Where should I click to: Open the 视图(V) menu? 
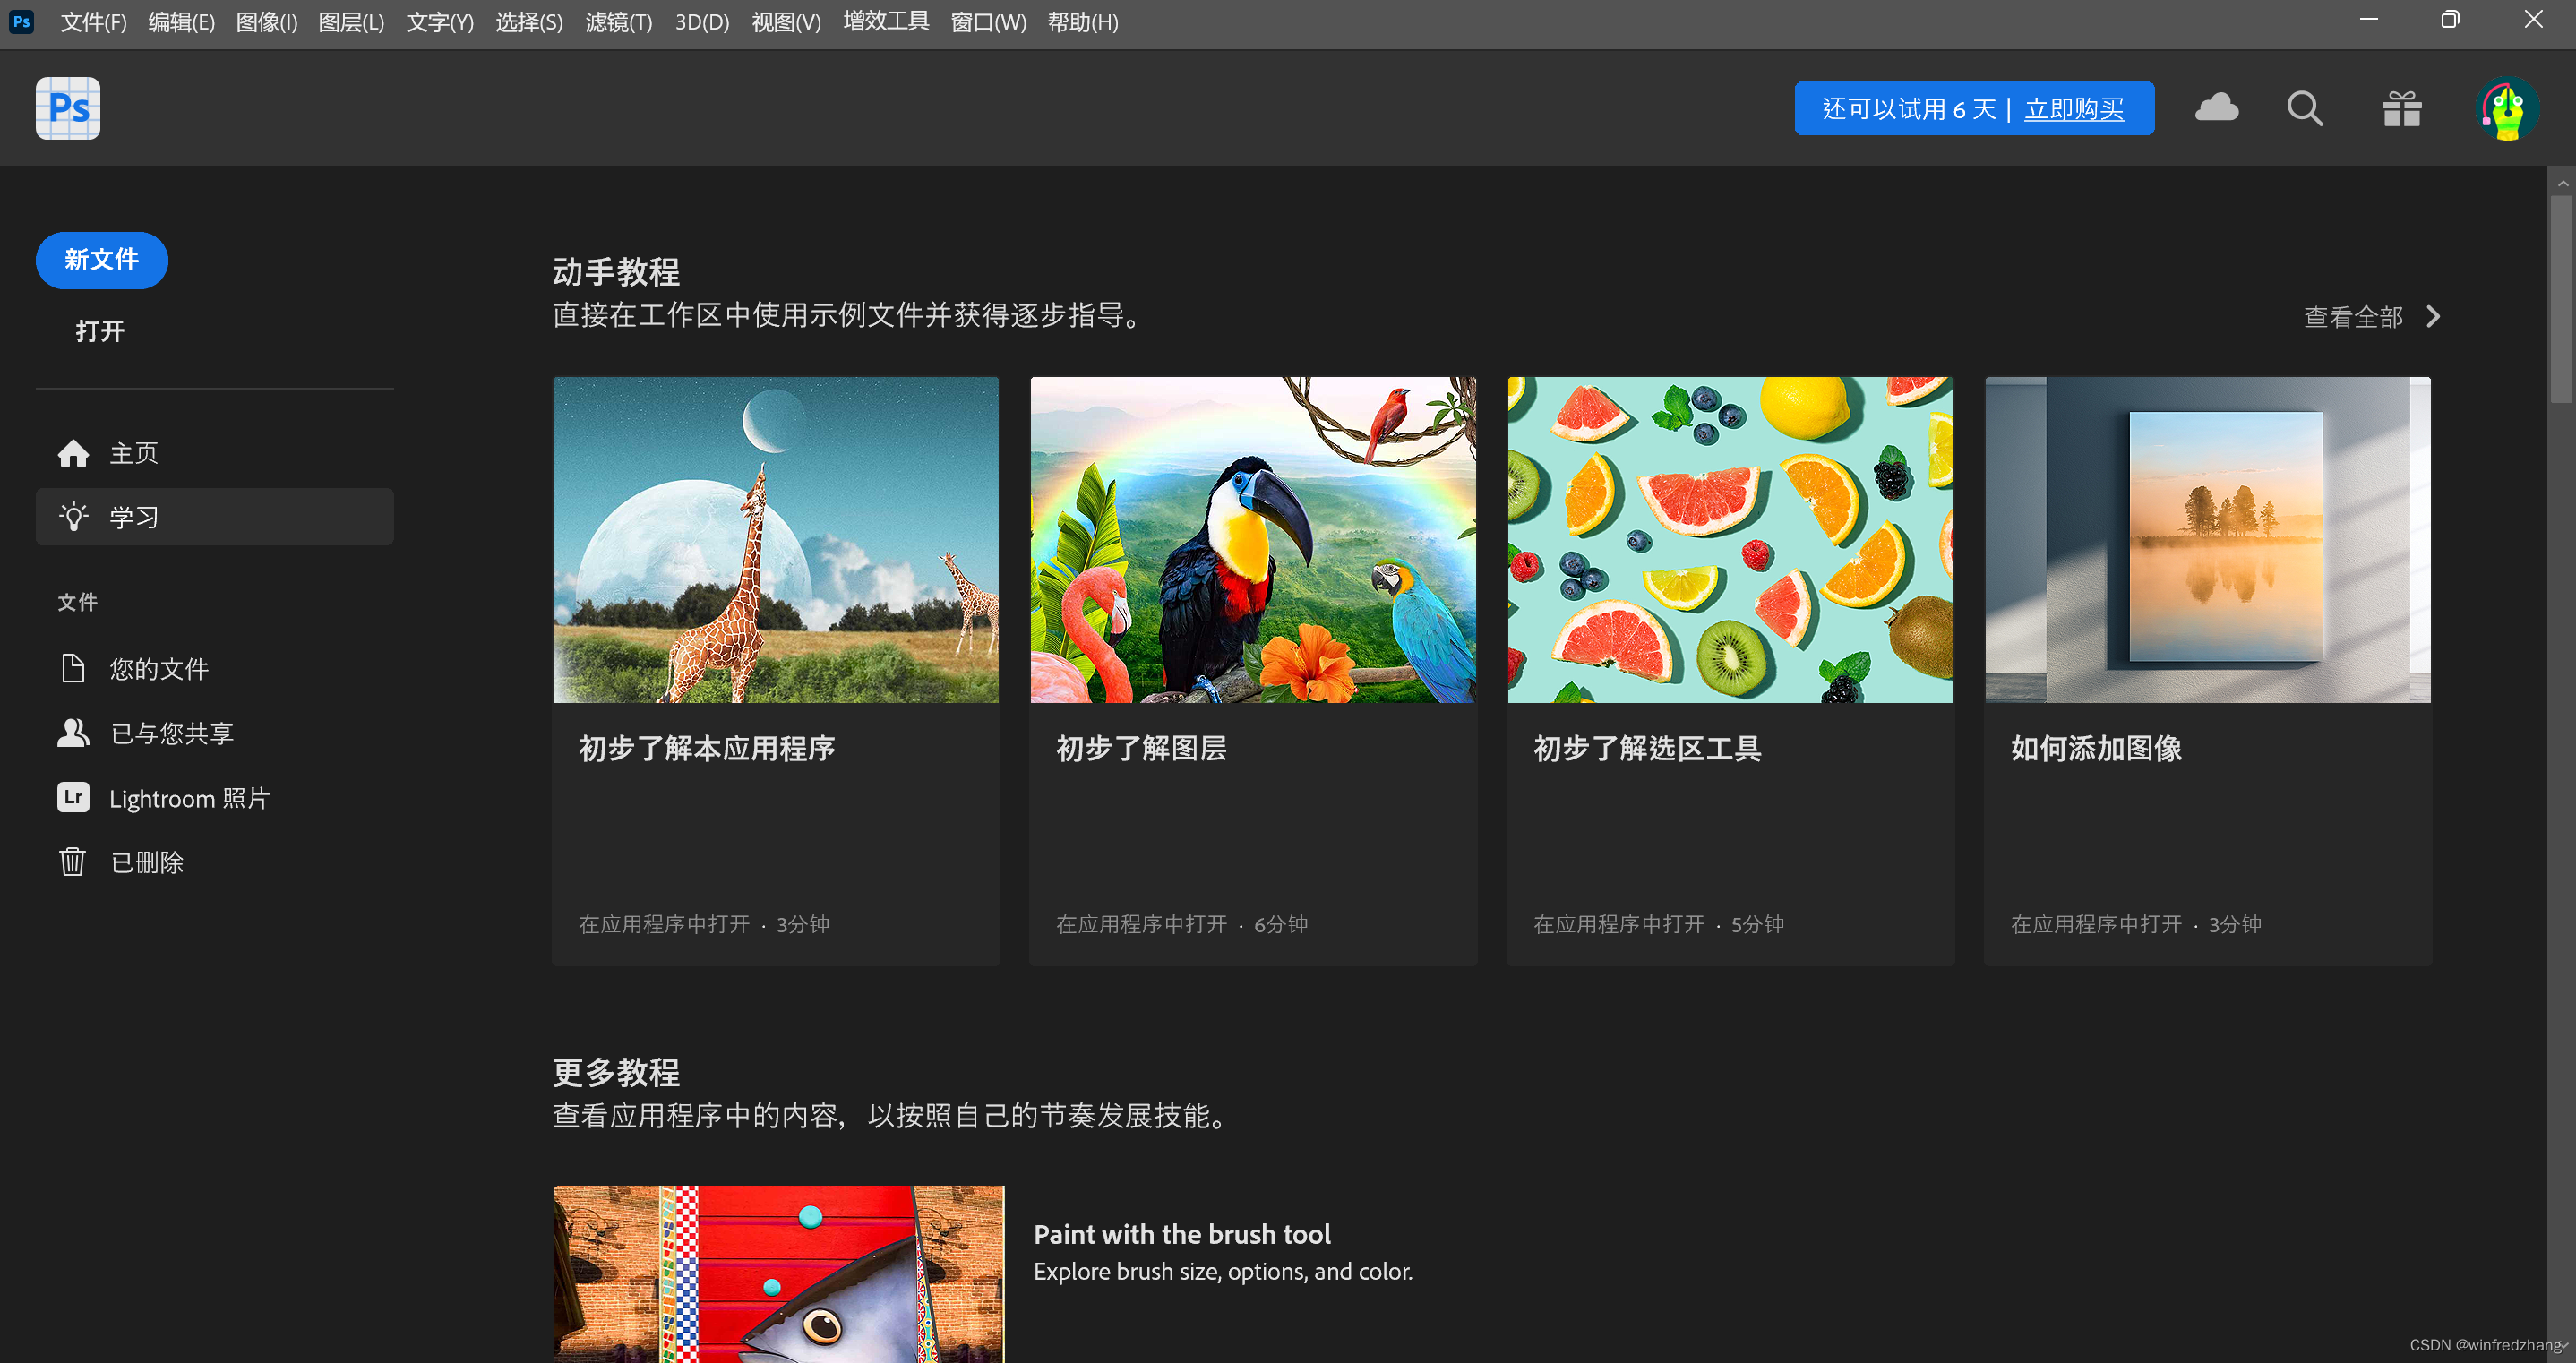(786, 22)
